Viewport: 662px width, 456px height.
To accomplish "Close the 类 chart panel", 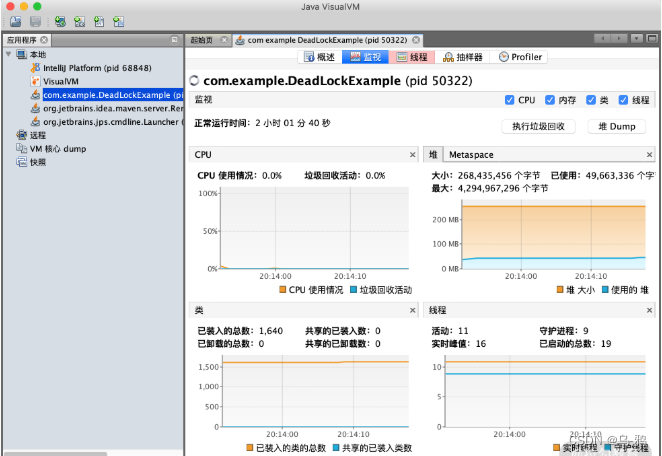I will (x=412, y=310).
